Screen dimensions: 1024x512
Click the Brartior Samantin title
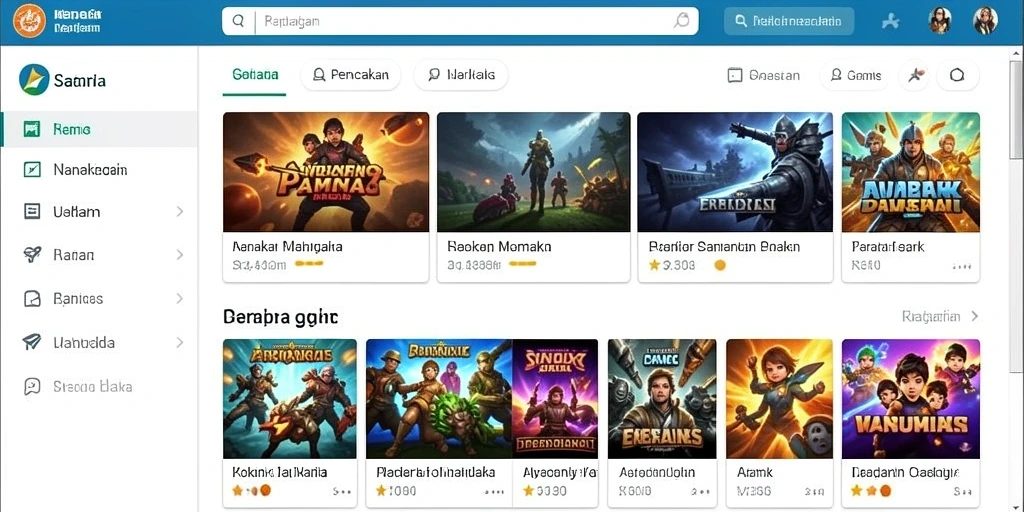[x=724, y=248]
